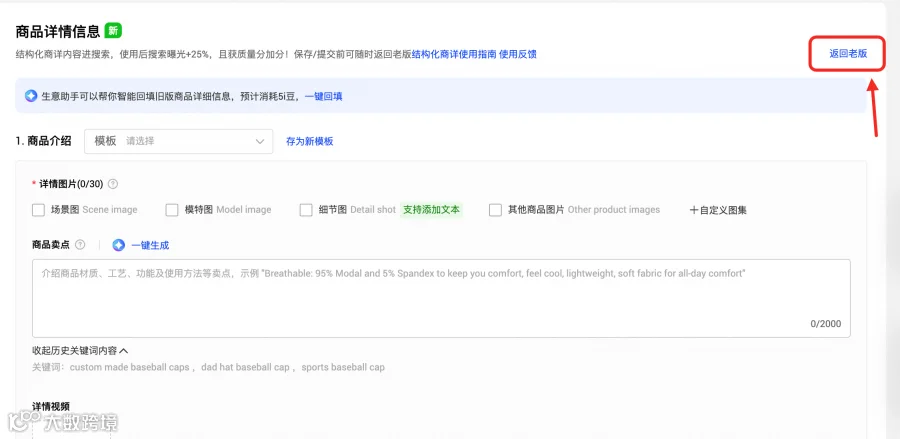Open the 模板 template dropdown
Screen dimensions: 900x439
click(179, 141)
